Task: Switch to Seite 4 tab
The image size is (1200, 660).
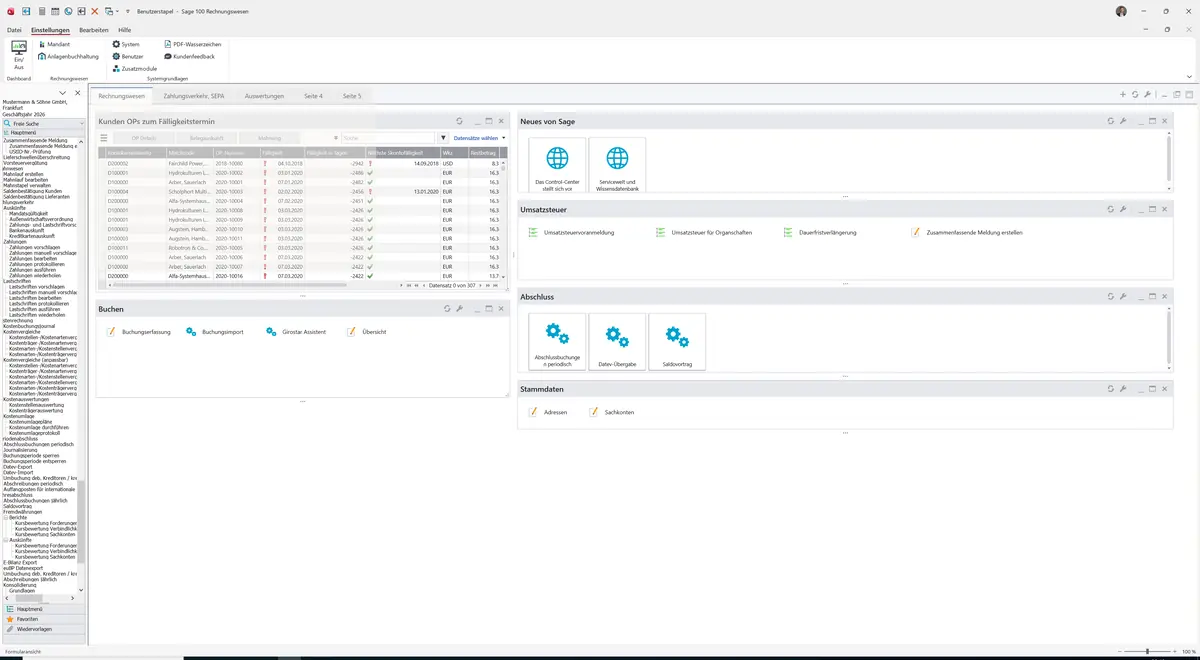Action: pos(313,96)
